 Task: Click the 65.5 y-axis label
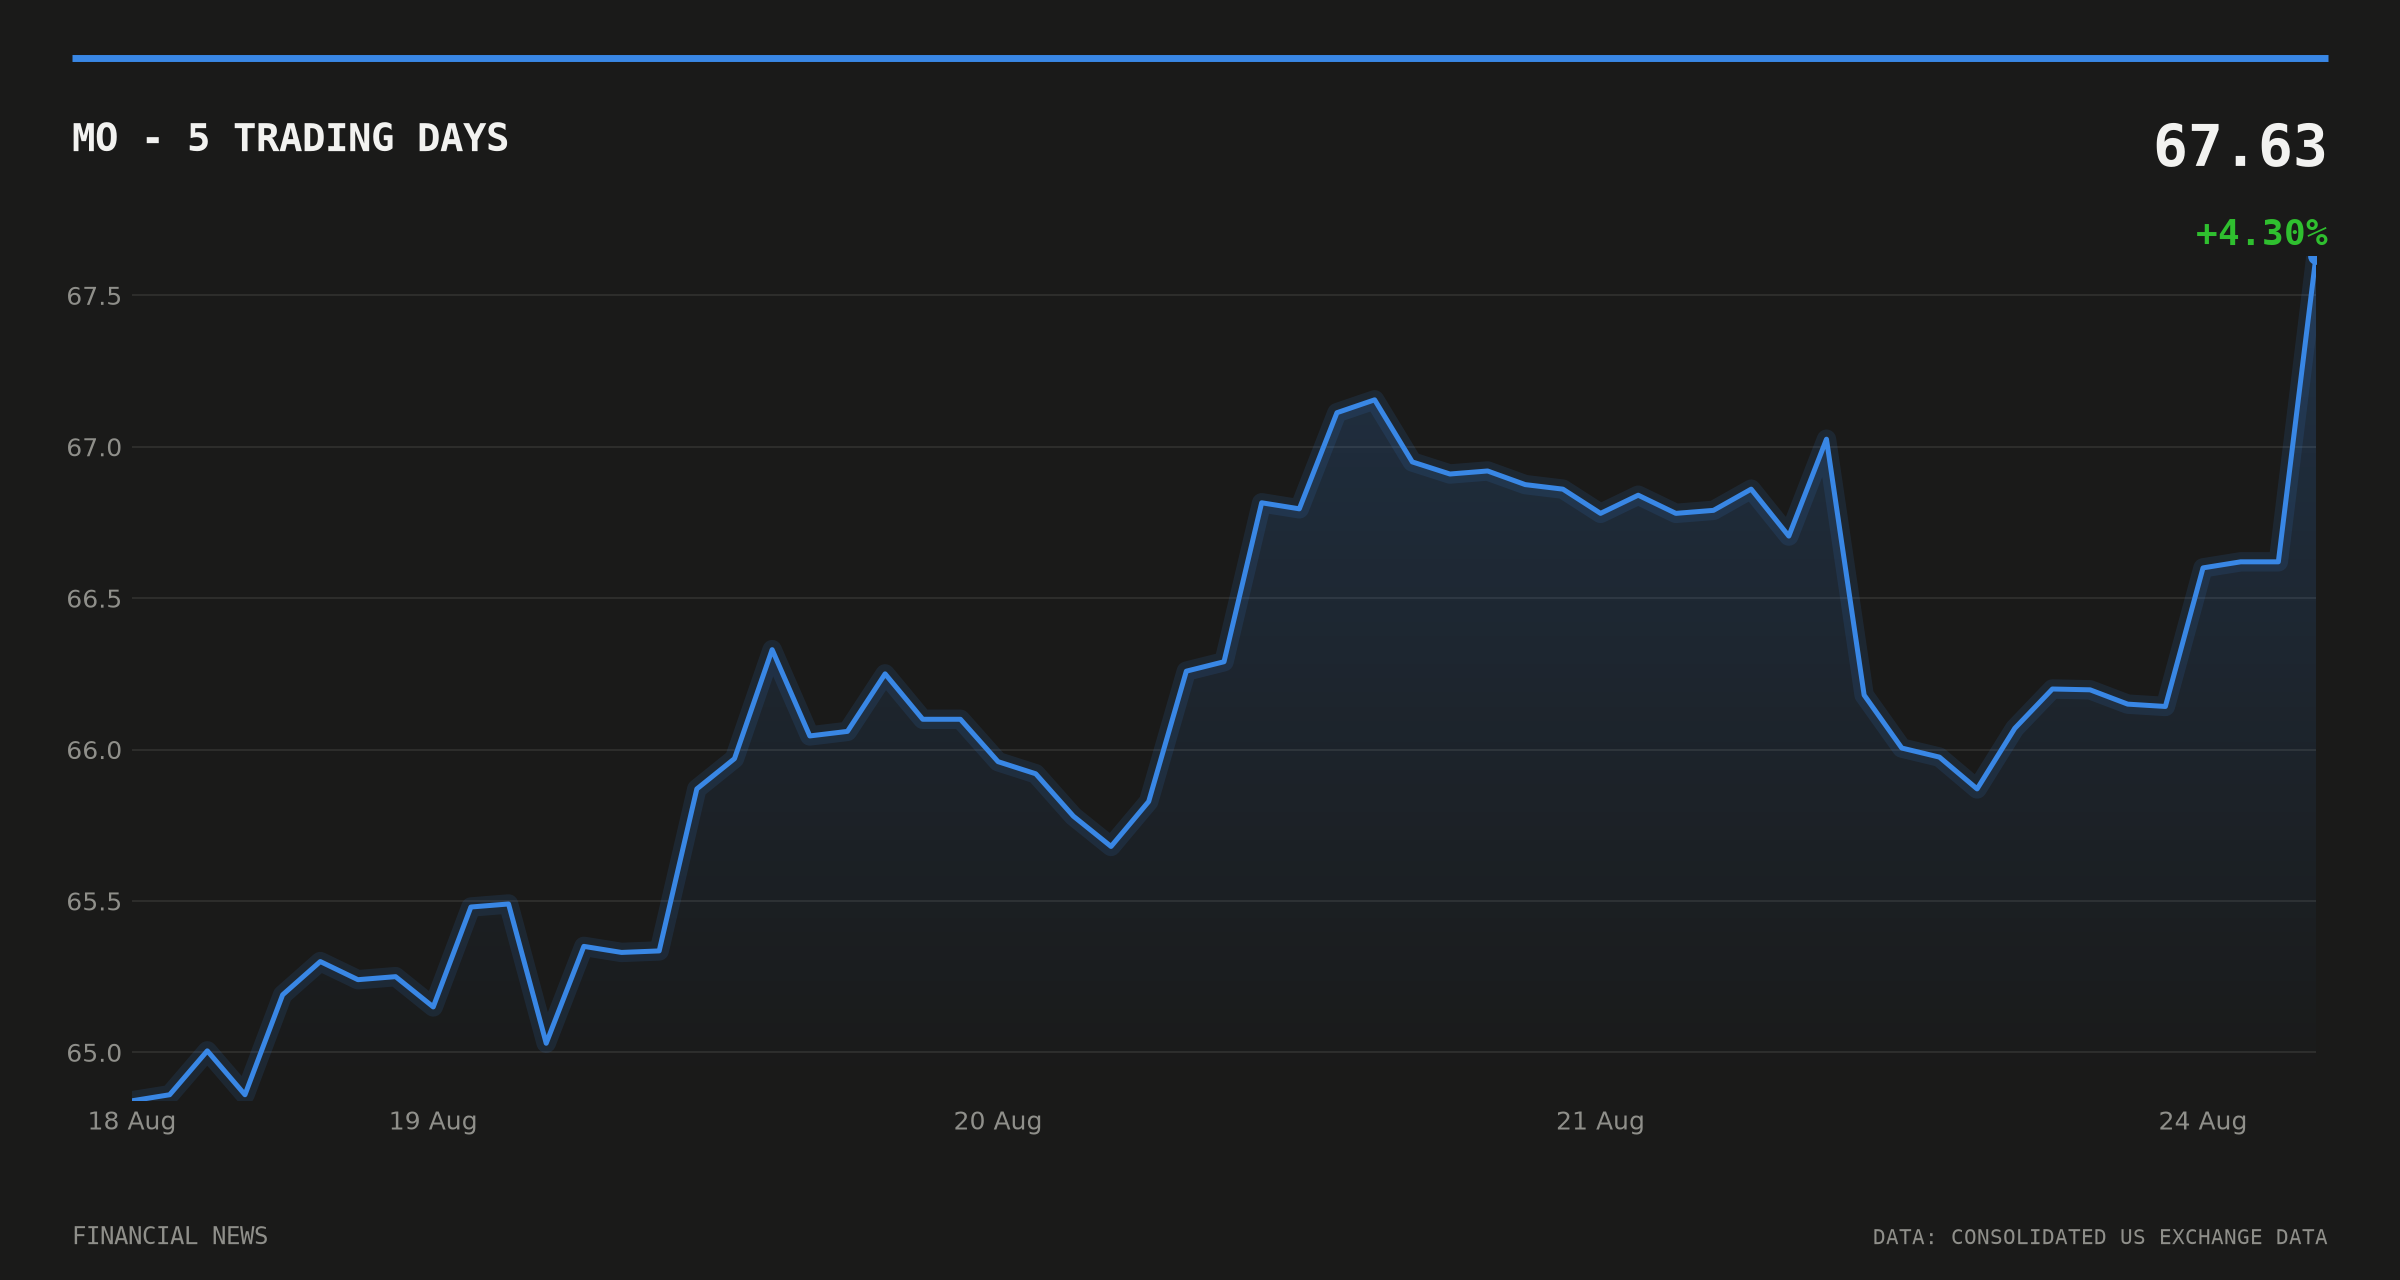(94, 902)
